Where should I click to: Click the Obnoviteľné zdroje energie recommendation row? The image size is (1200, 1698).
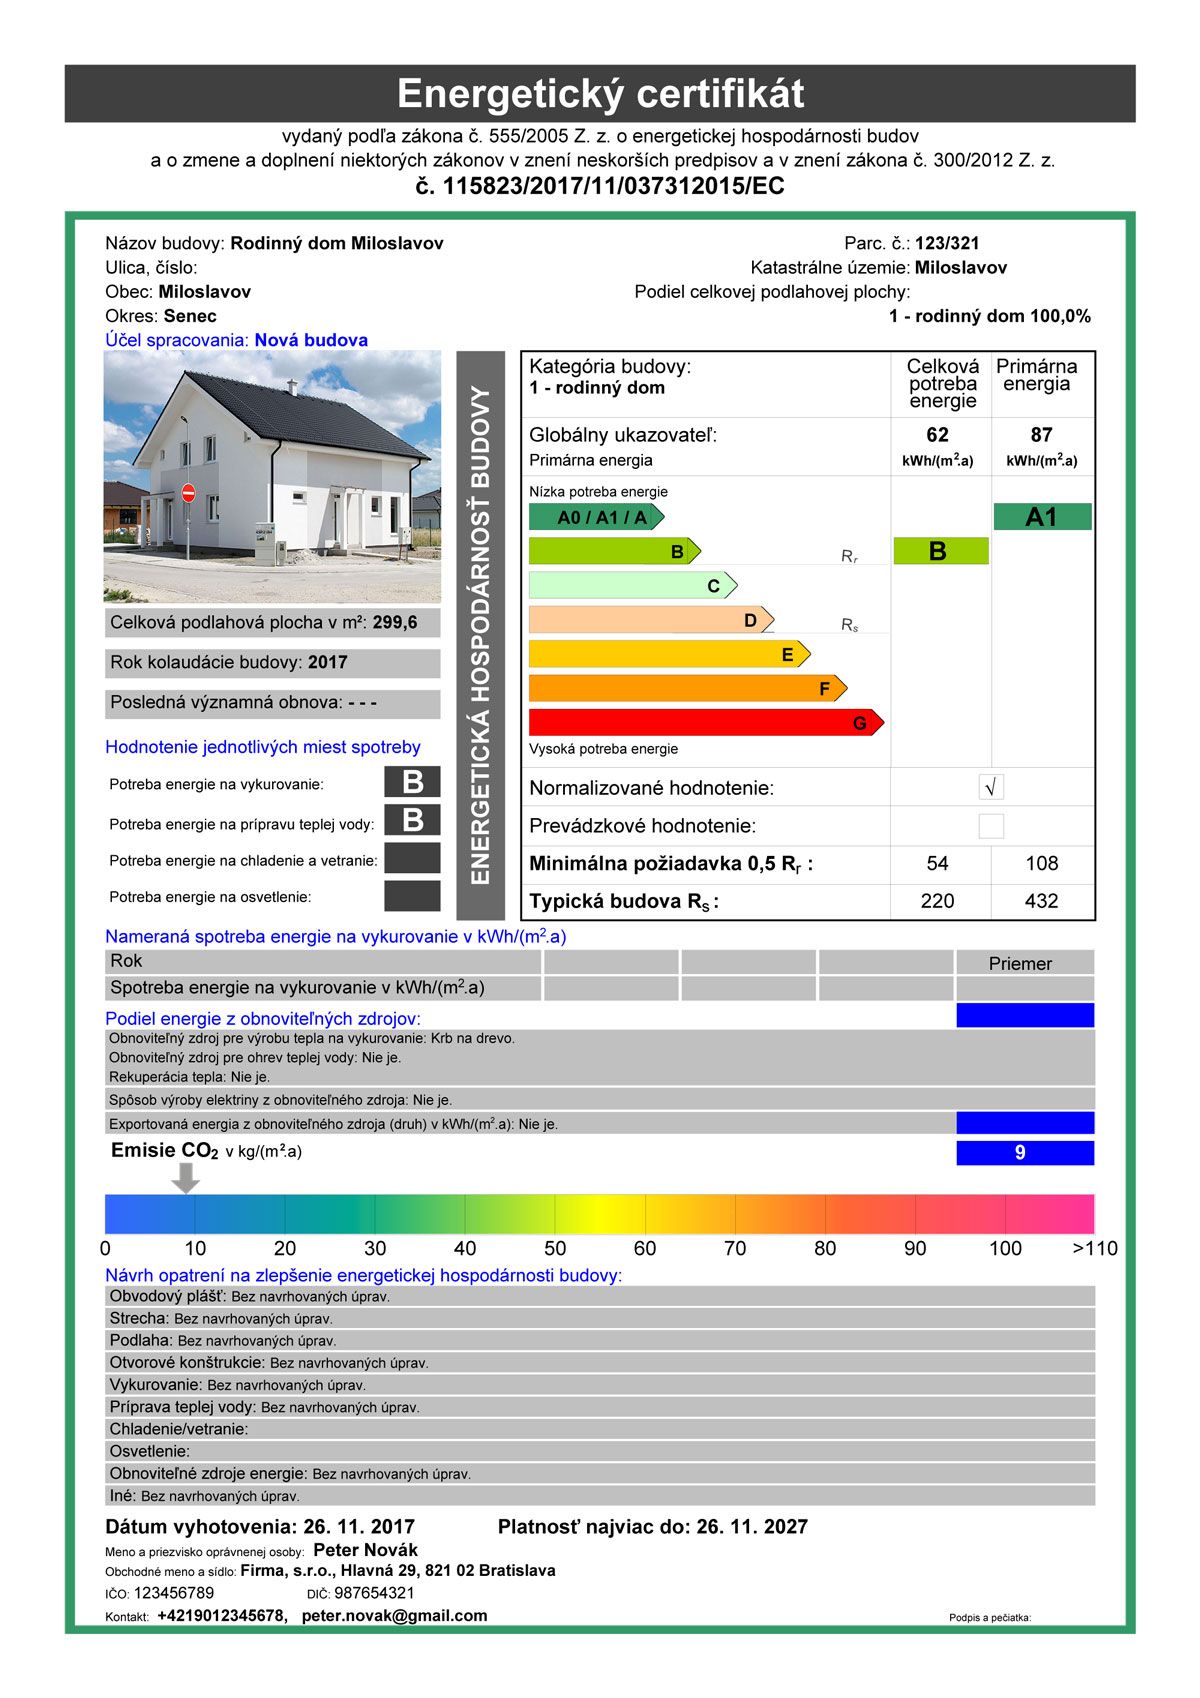tap(600, 1473)
